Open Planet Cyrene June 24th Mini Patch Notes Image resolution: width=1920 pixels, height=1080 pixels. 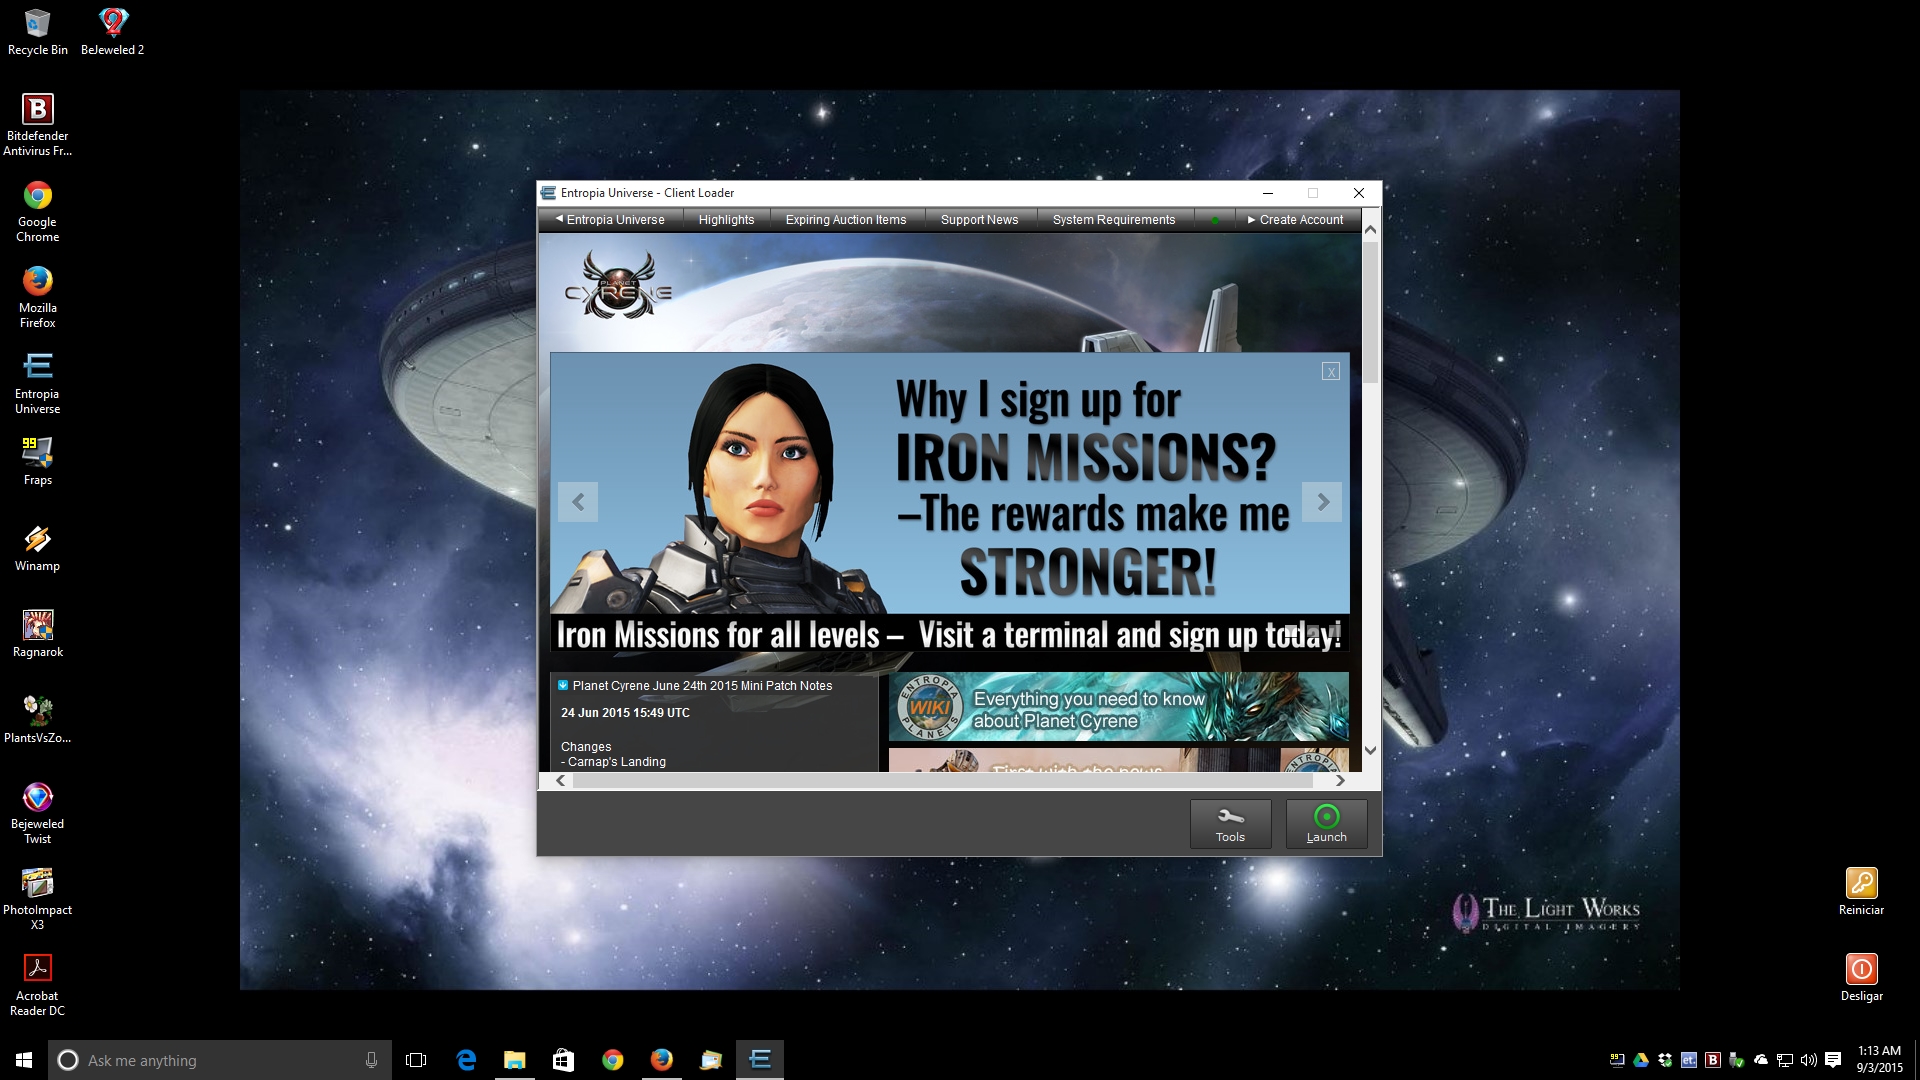tap(702, 686)
